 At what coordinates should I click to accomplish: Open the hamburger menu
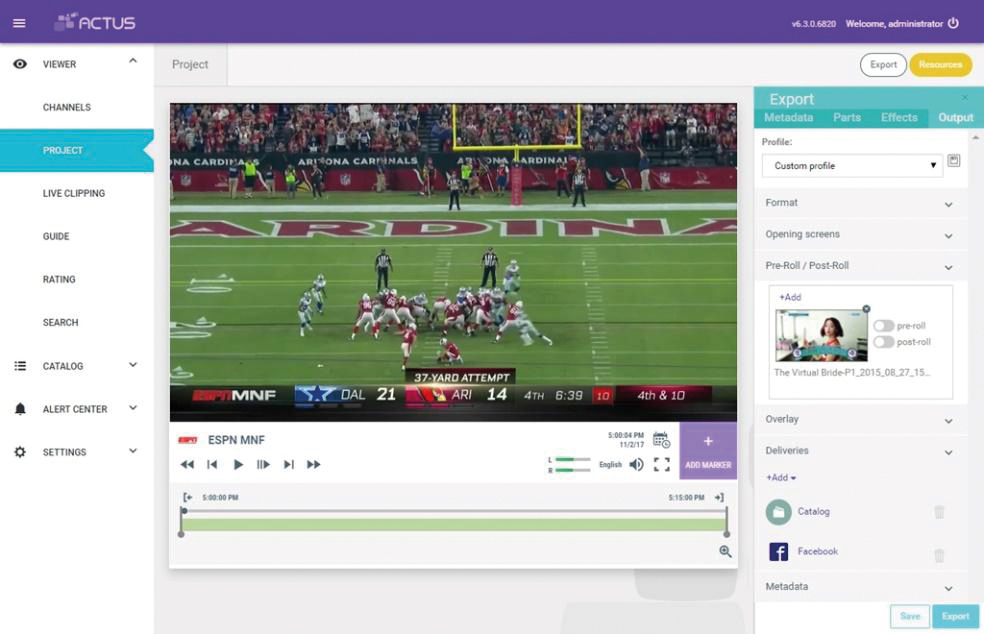click(19, 23)
